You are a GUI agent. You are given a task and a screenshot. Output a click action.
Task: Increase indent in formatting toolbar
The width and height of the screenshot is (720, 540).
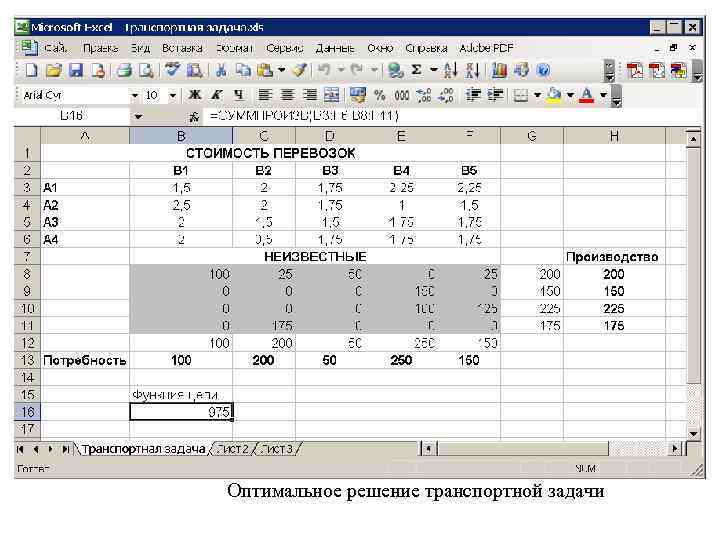(495, 95)
